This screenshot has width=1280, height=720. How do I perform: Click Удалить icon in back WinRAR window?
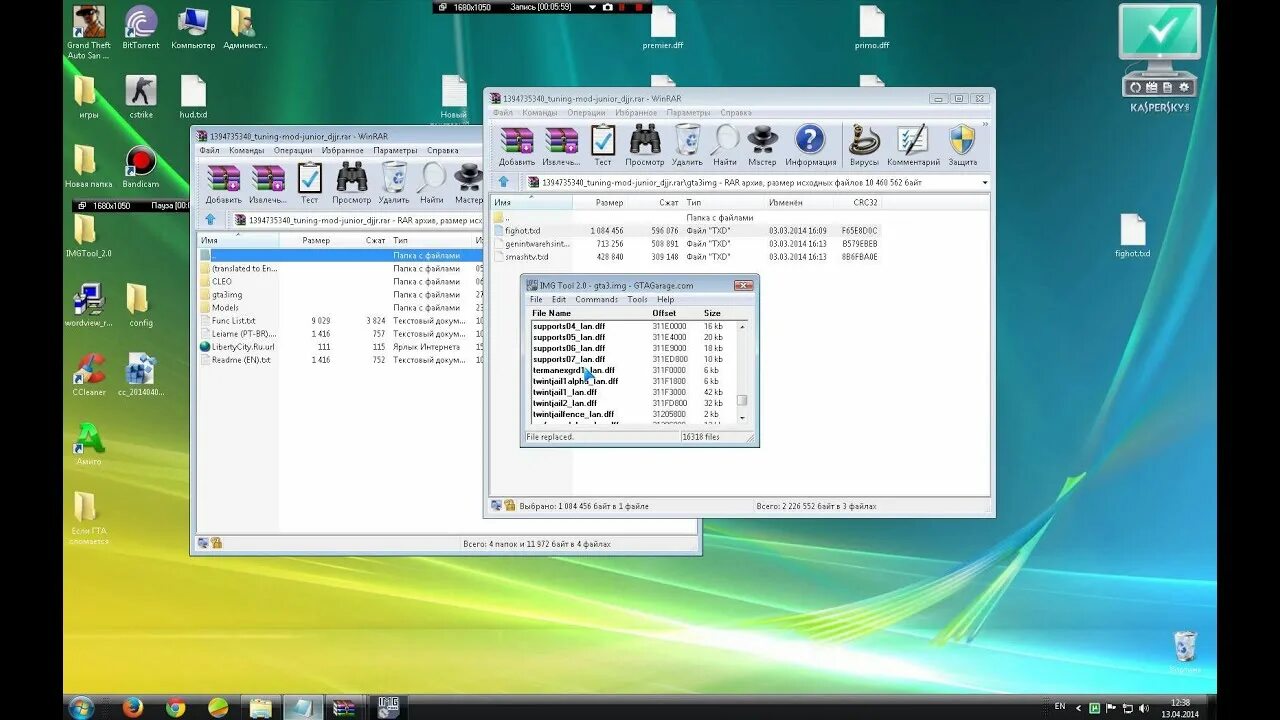[x=394, y=184]
